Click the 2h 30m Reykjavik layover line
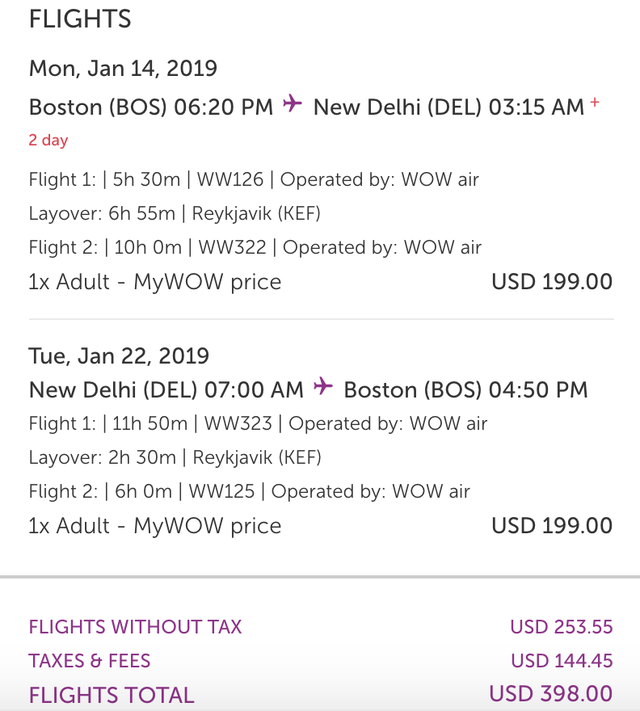 click(x=174, y=458)
